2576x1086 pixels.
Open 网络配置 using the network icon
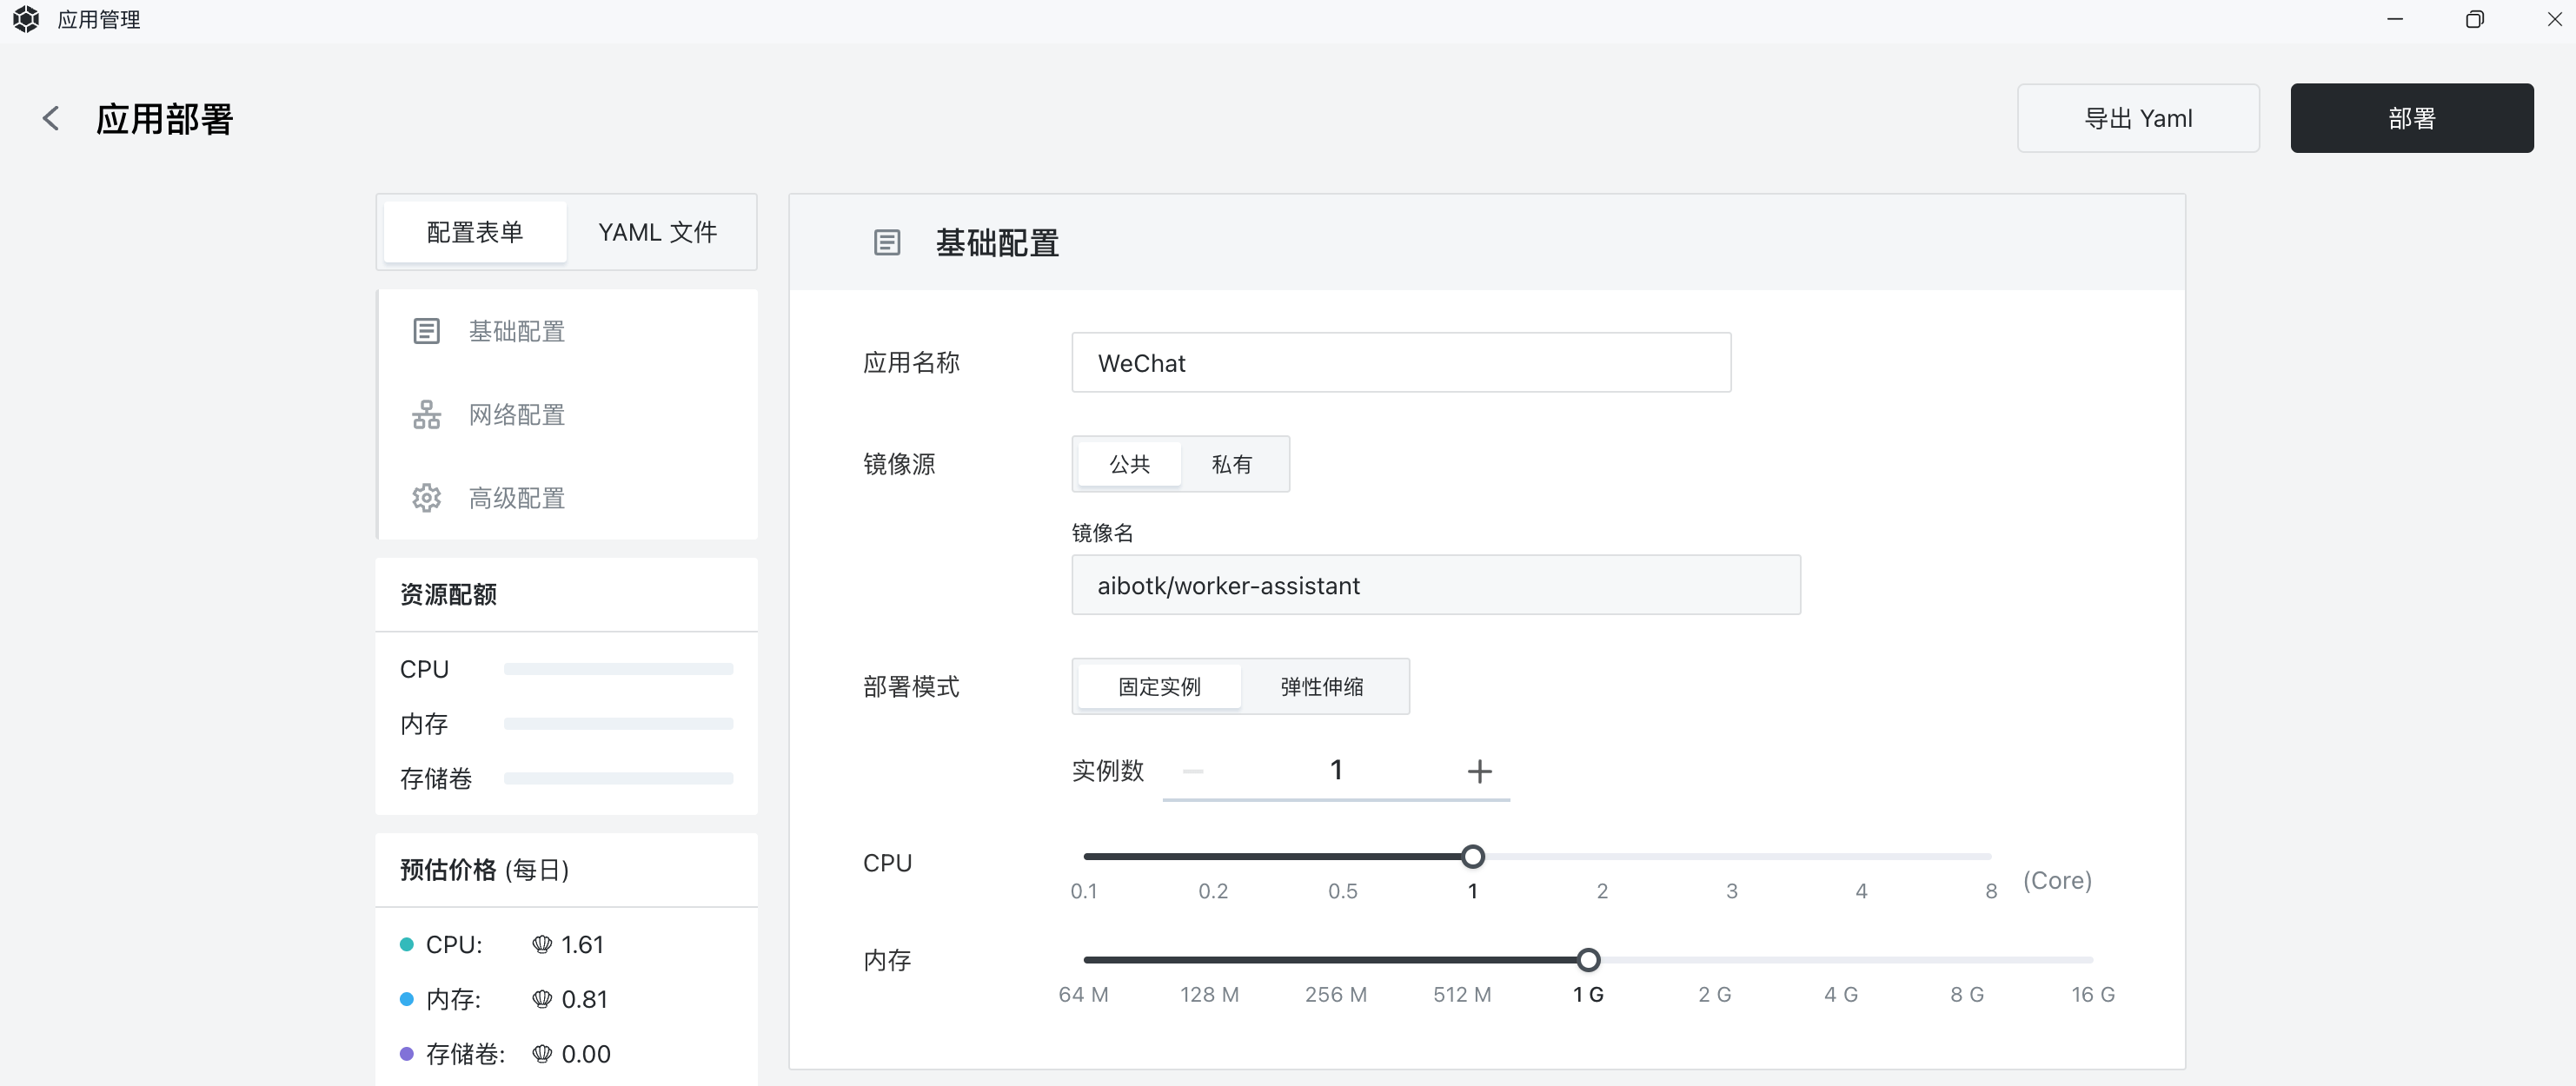coord(427,414)
